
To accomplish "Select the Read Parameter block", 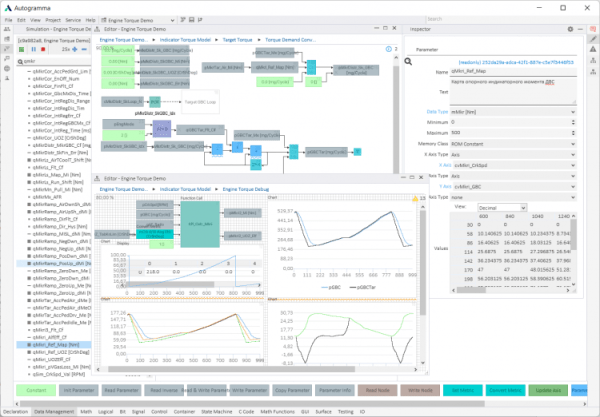I will click(121, 390).
